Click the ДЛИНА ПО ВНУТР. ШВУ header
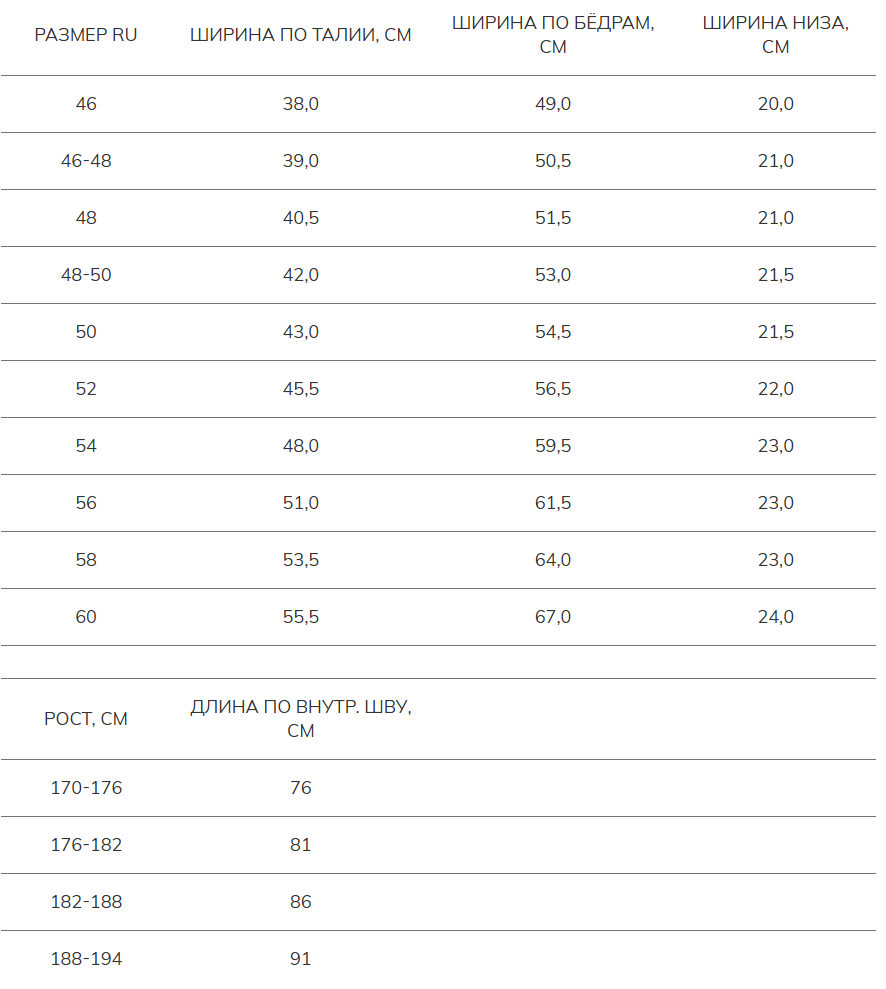886x989 pixels. (301, 719)
